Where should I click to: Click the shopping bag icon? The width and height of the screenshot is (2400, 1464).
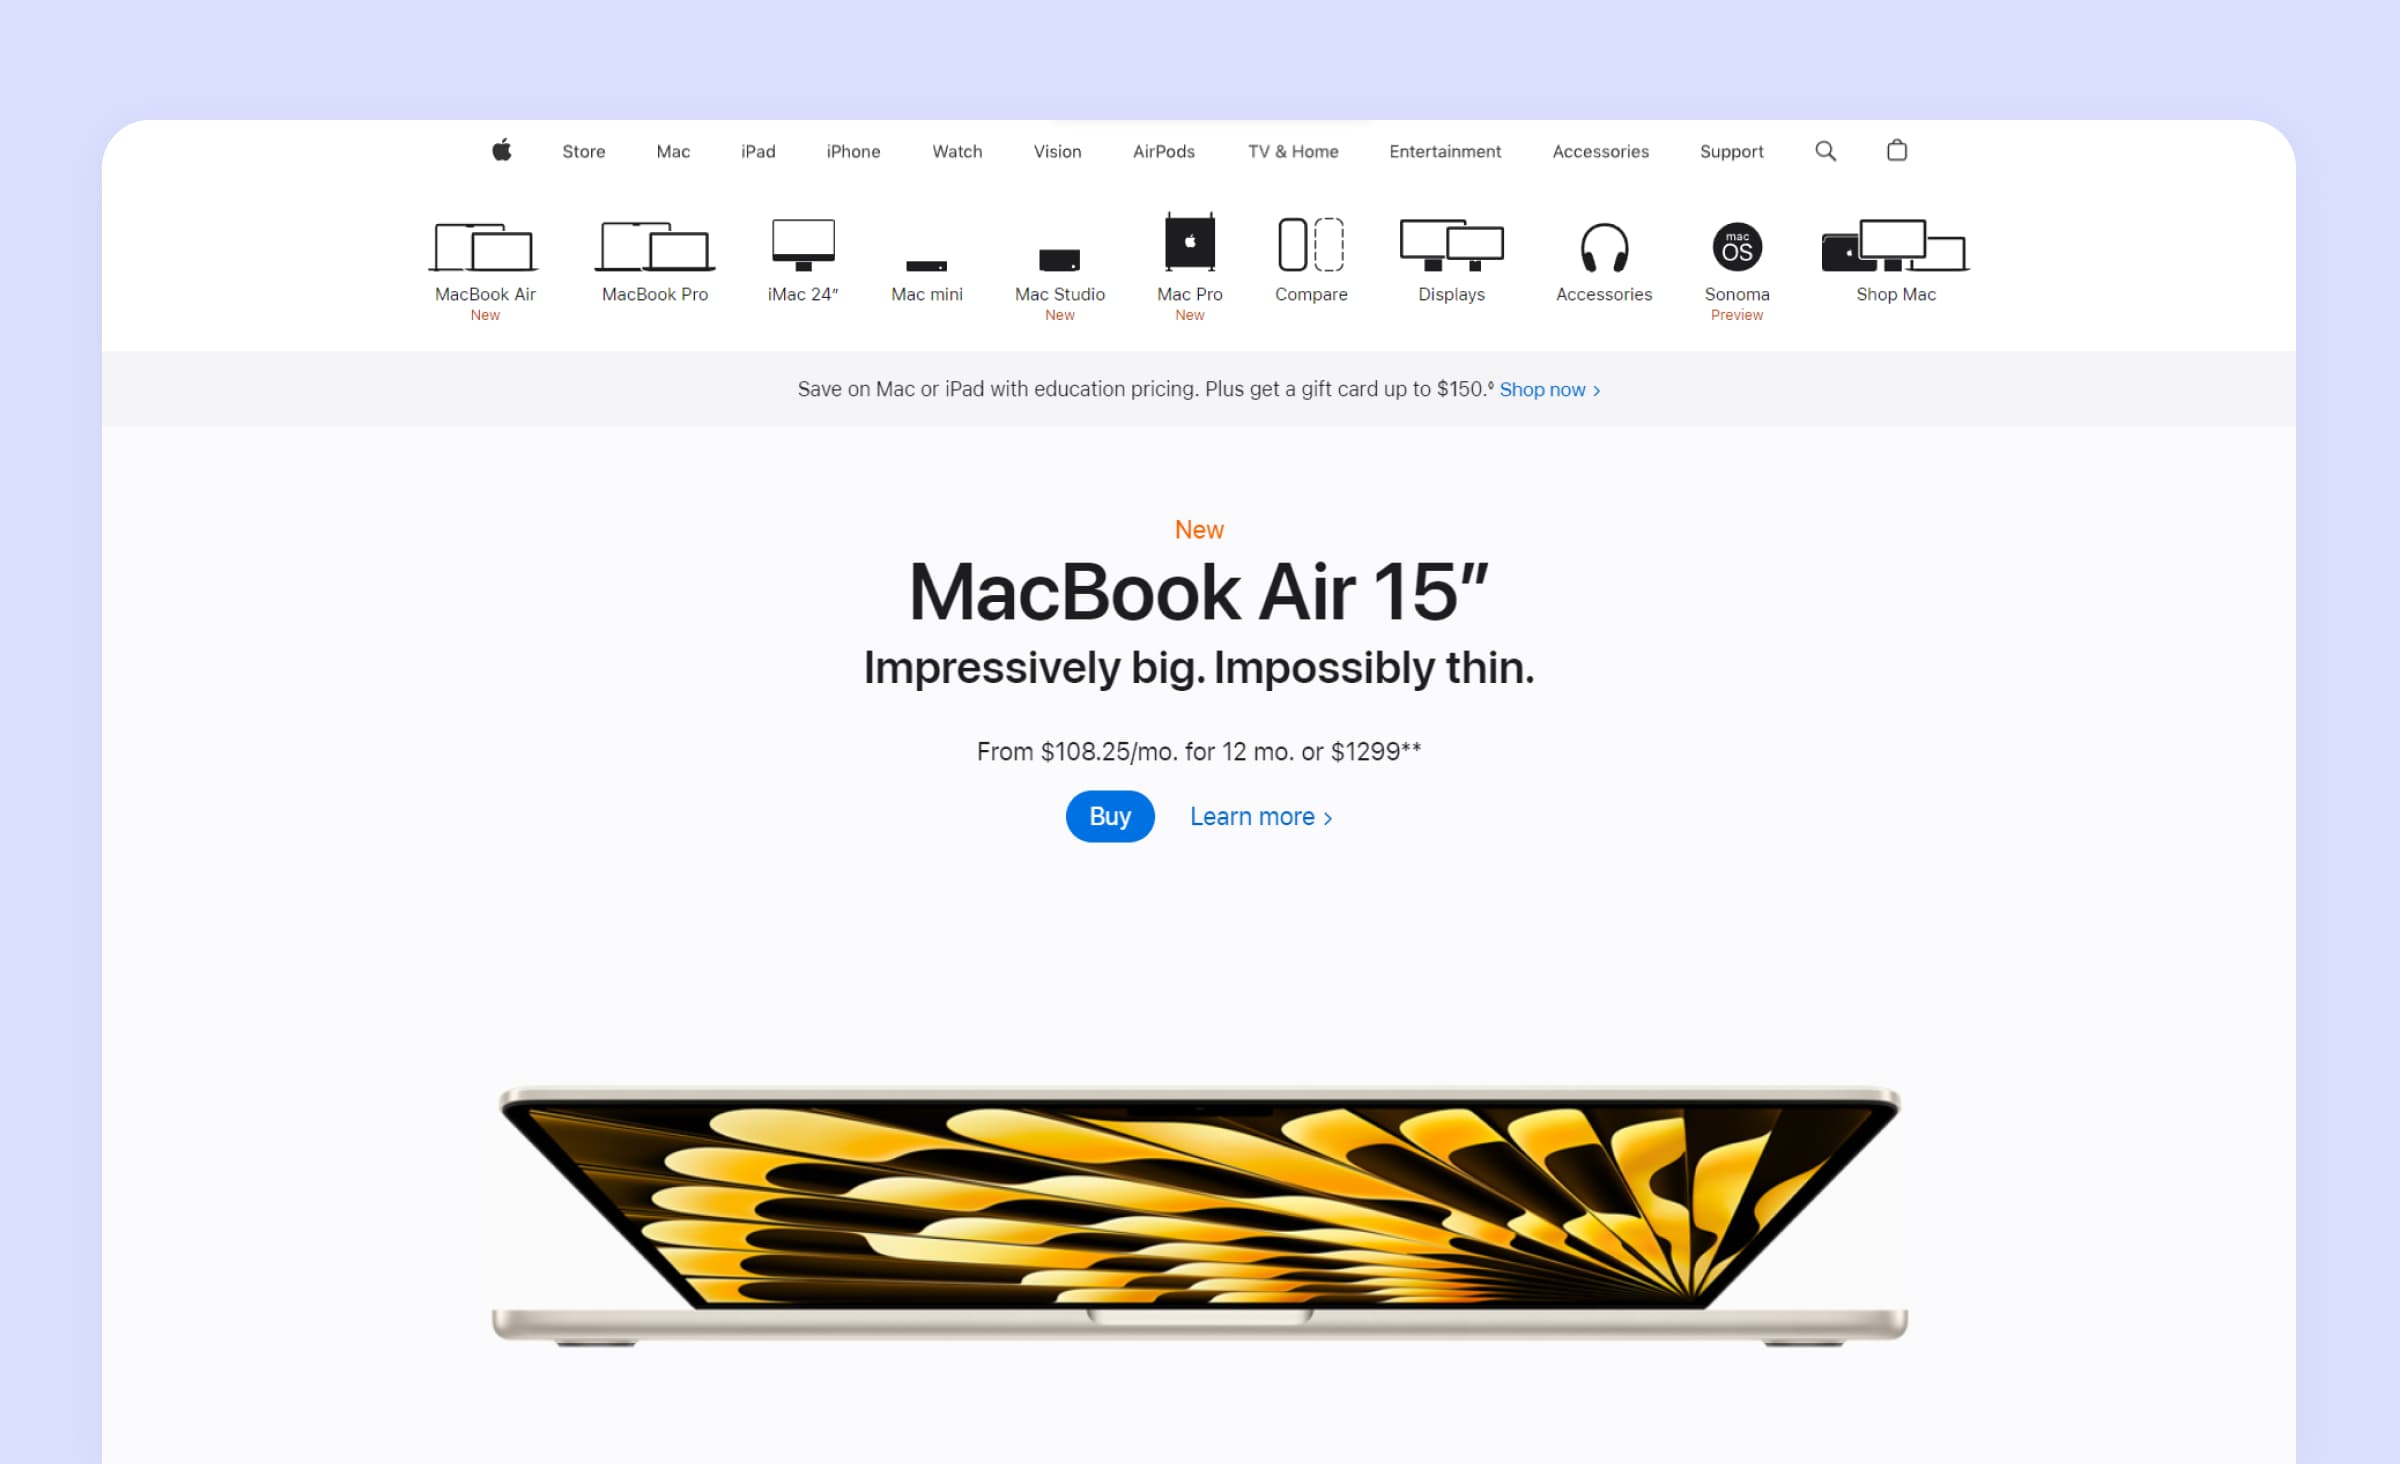pyautogui.click(x=1898, y=149)
